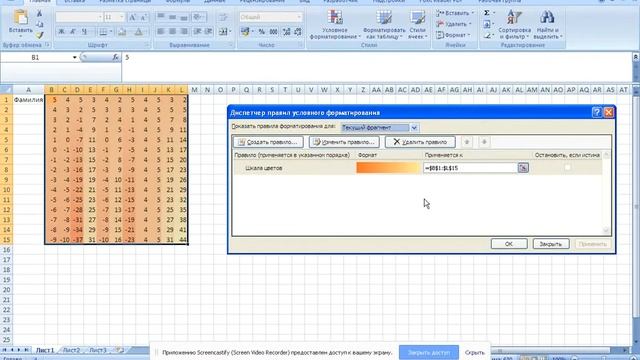640x360 pixels.
Task: Expand the font size 11 dropdown
Action: [122, 17]
